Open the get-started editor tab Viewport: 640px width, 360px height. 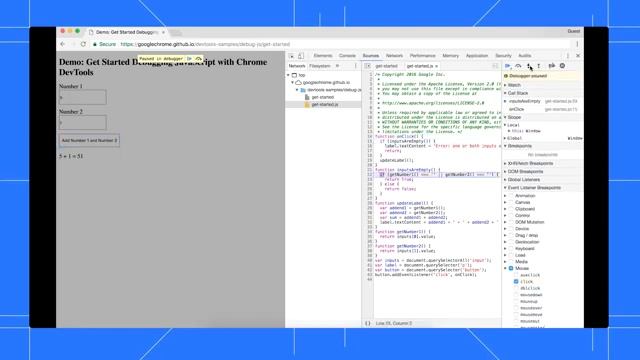386,66
